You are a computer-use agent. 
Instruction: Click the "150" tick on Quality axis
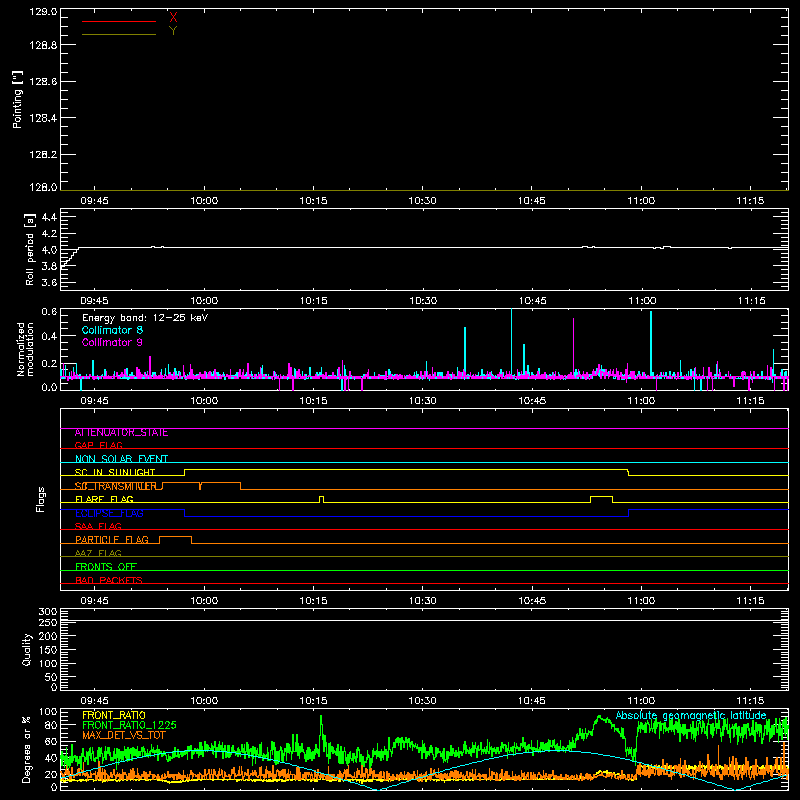pos(48,650)
